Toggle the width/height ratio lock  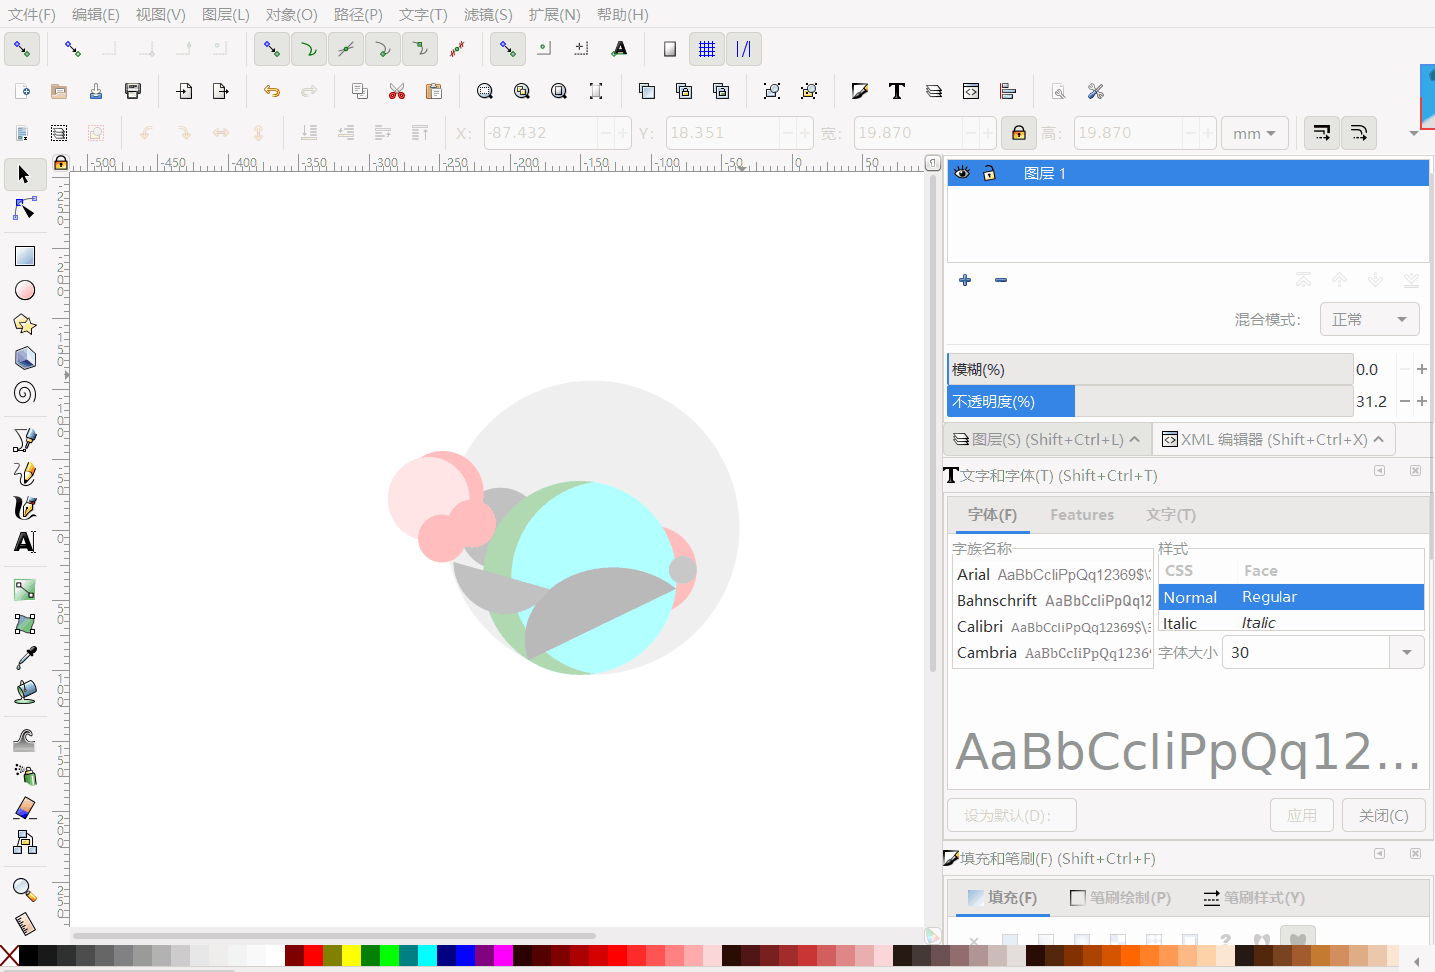(x=1019, y=133)
